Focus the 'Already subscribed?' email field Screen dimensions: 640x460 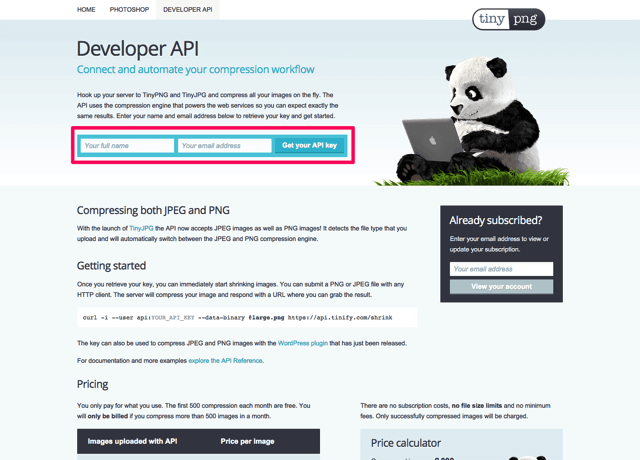click(x=501, y=269)
